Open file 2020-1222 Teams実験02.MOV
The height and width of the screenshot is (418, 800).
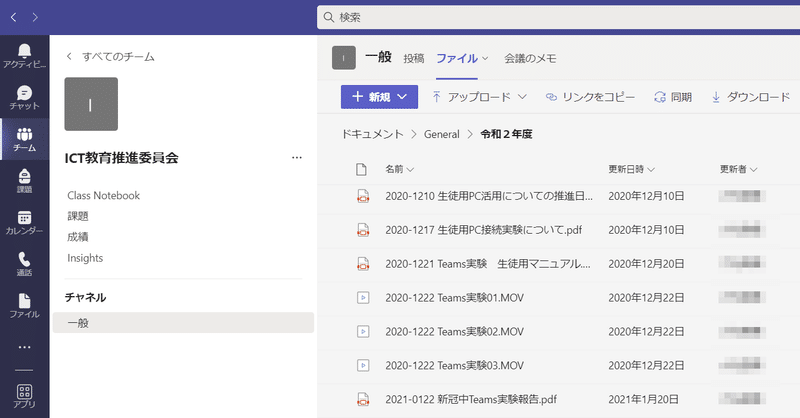tap(455, 332)
